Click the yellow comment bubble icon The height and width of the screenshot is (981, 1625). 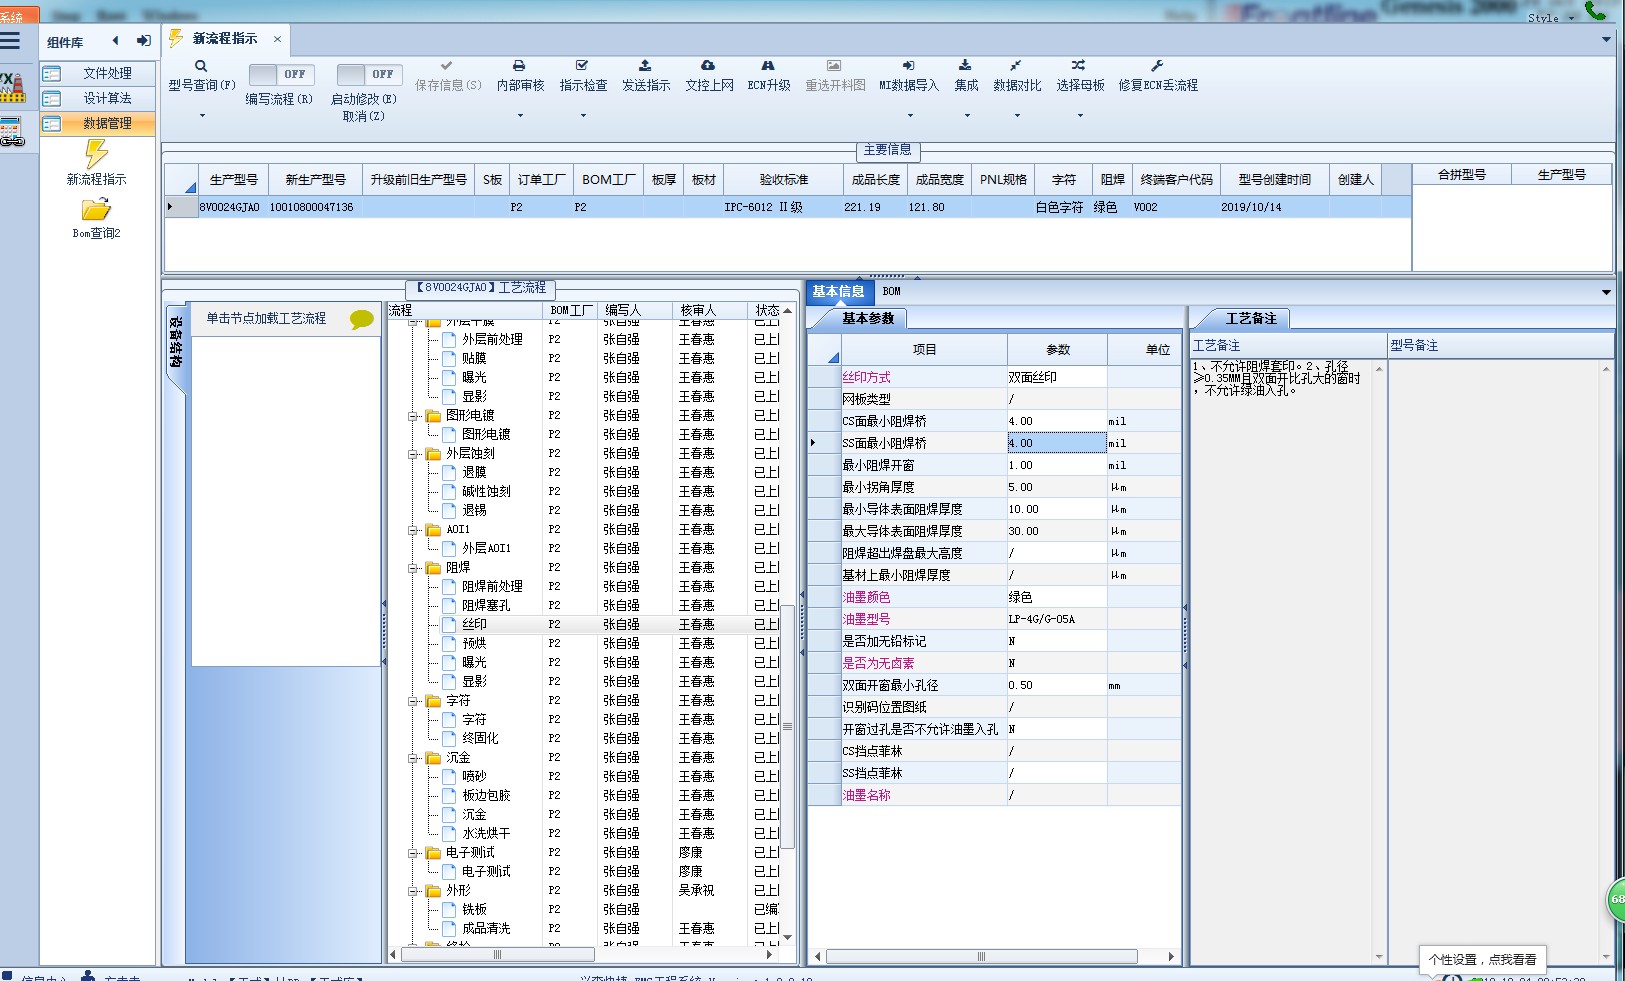[361, 319]
